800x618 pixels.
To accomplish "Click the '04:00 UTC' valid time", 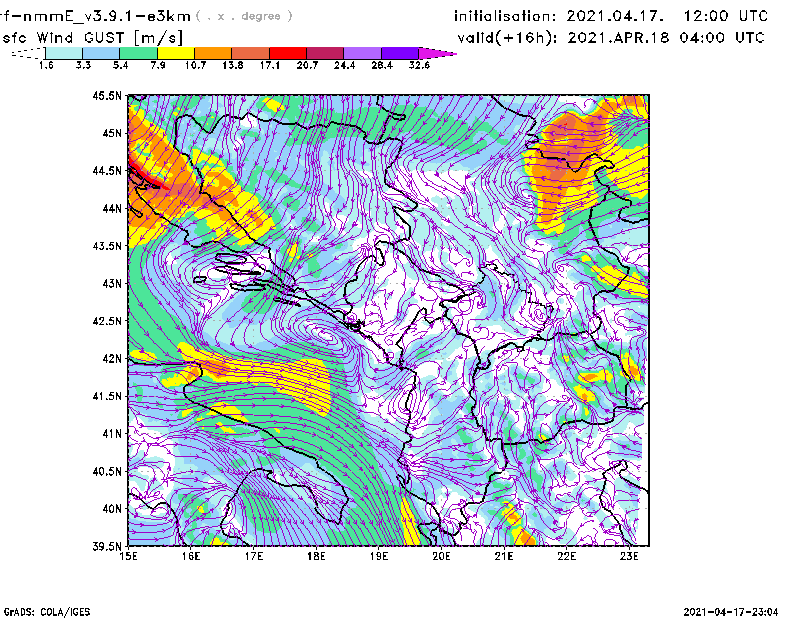I will click(x=722, y=38).
